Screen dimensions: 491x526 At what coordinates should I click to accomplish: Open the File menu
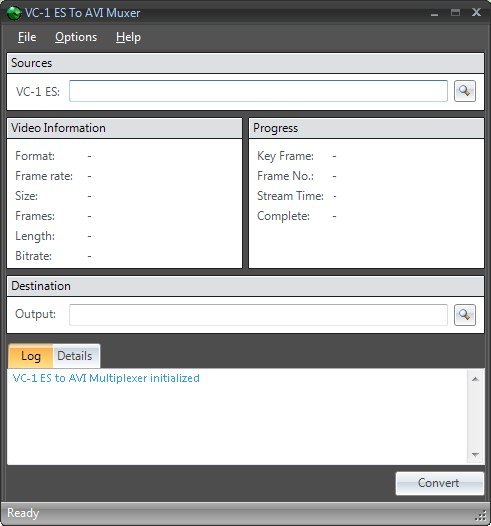27,37
